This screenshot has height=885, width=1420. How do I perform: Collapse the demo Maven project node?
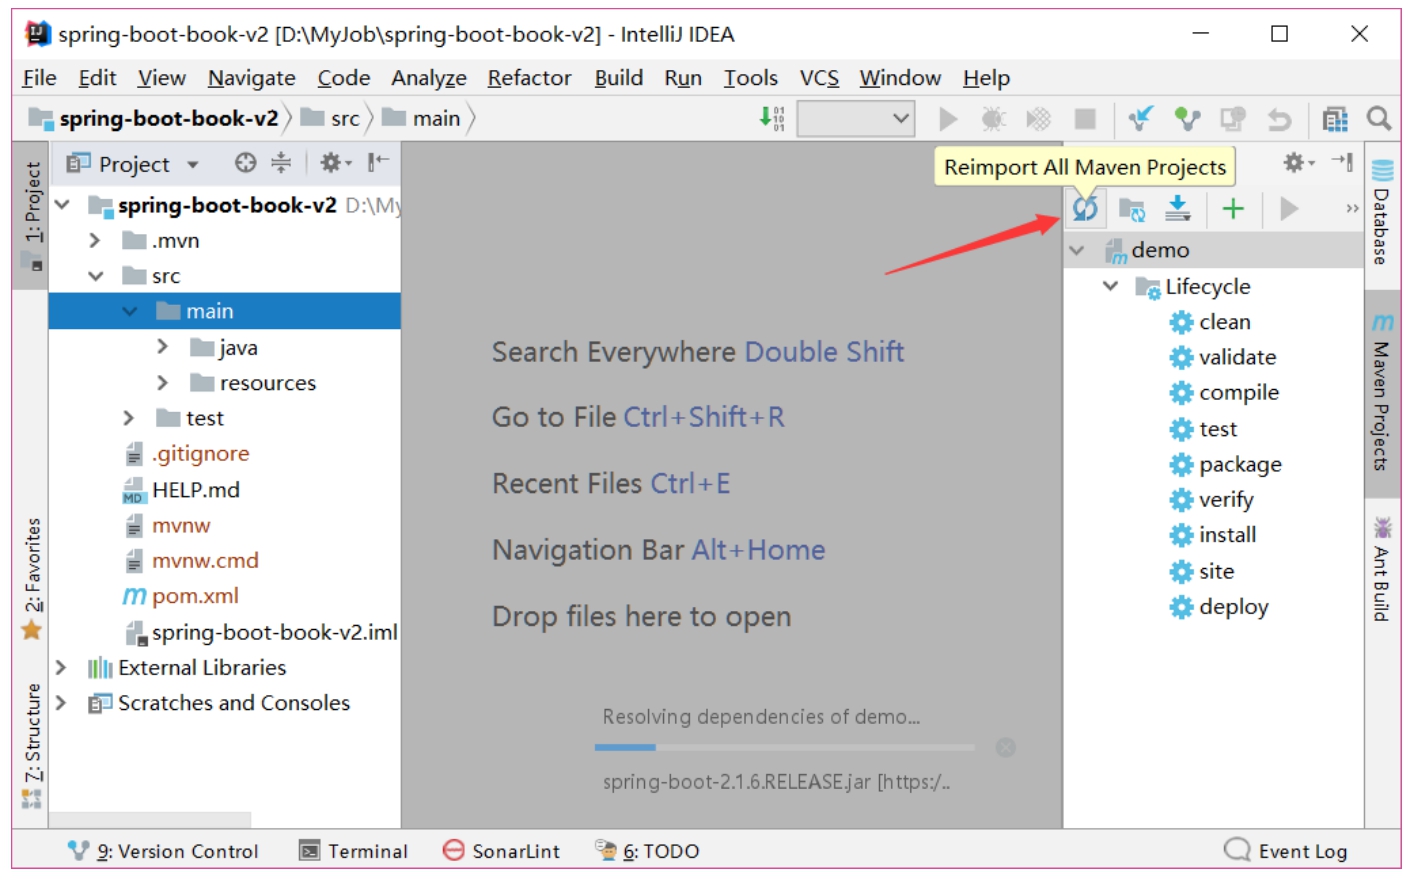1077,250
